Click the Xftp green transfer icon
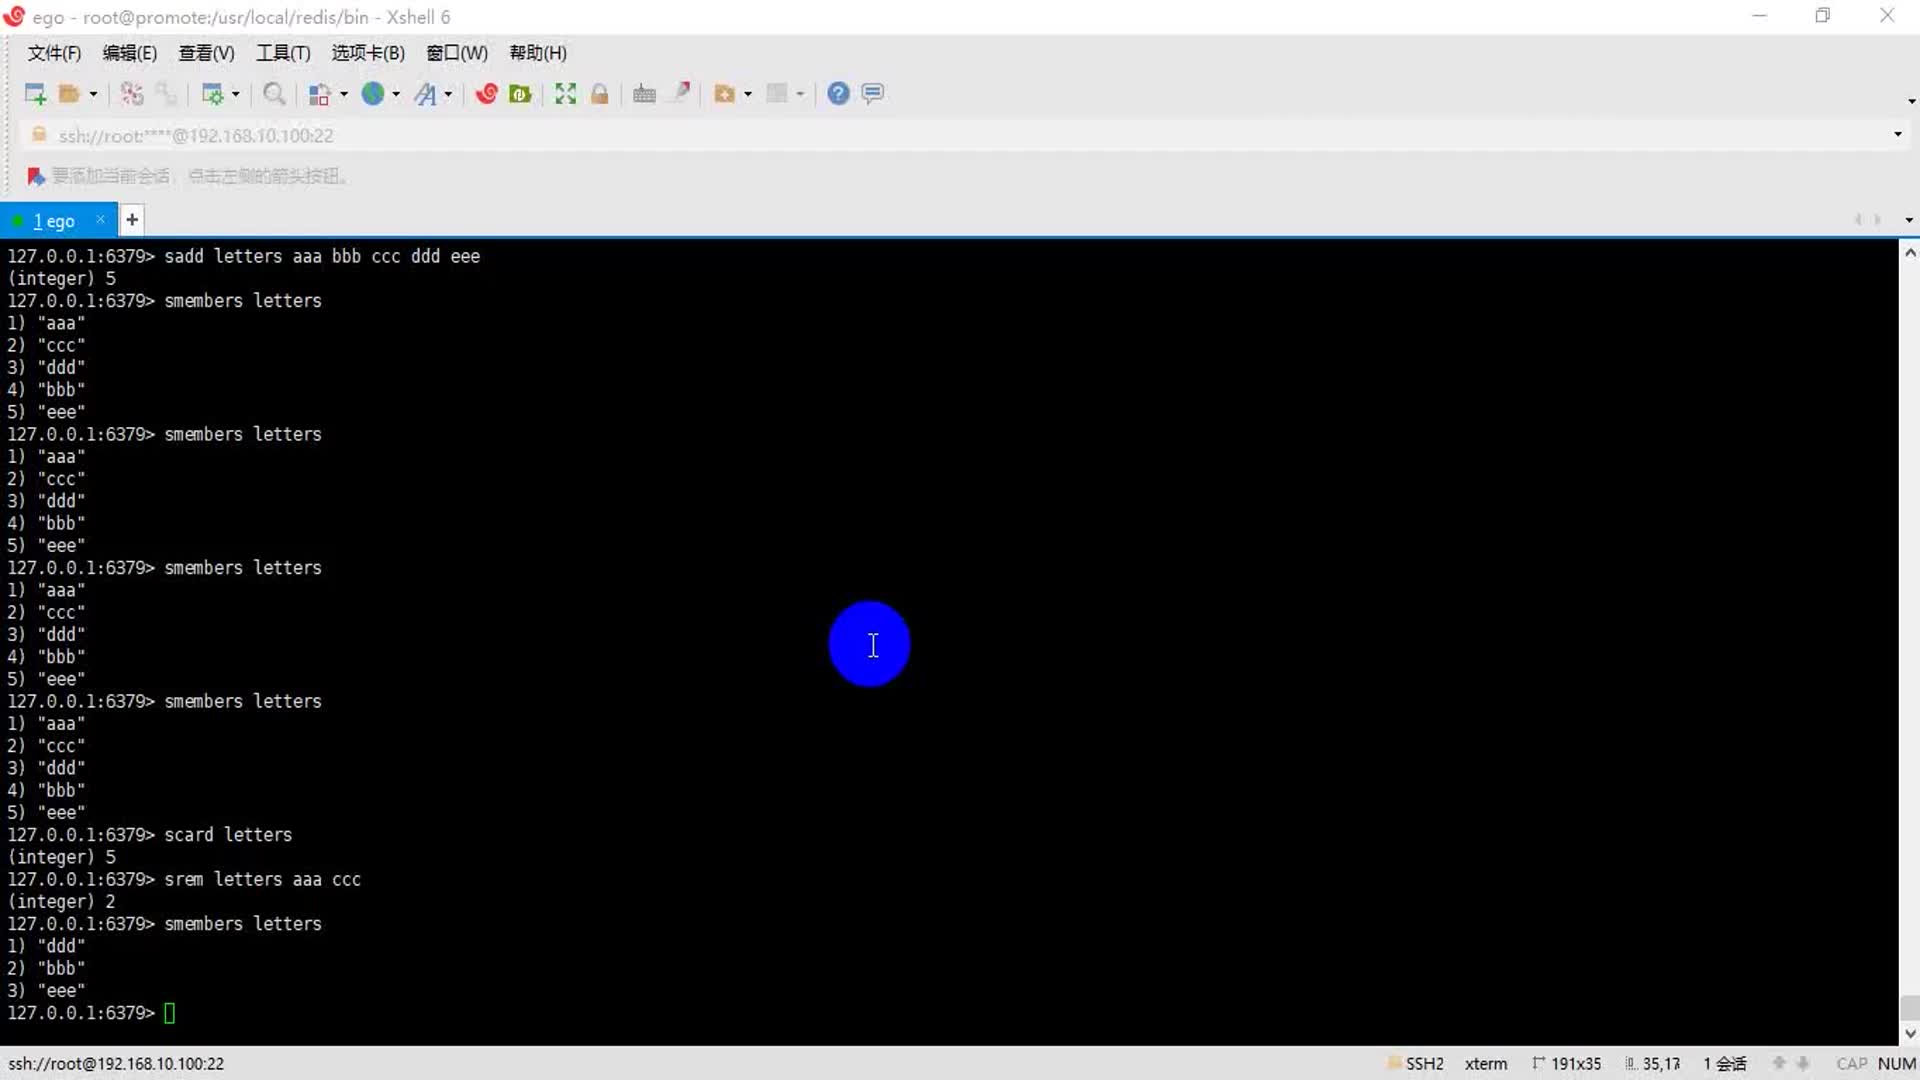Viewport: 1920px width, 1080px height. pyautogui.click(x=520, y=94)
